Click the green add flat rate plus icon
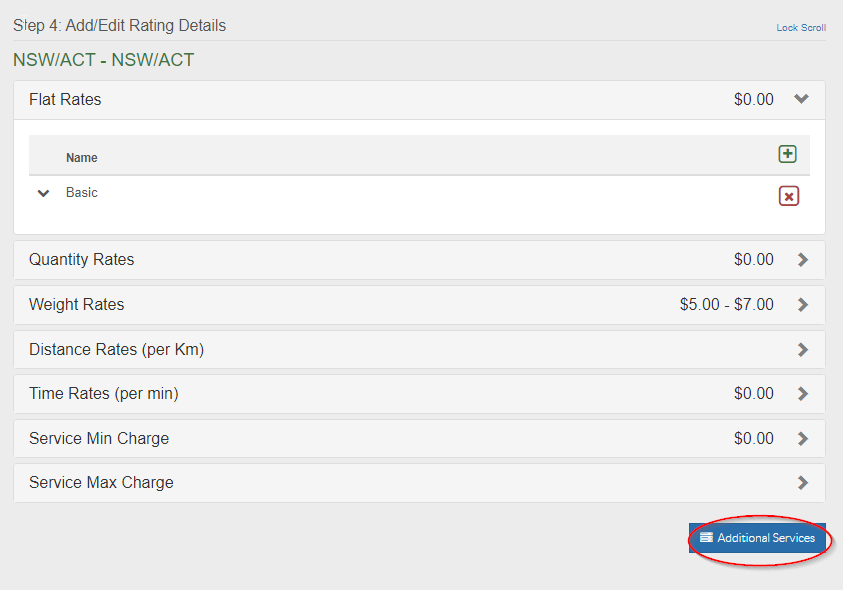This screenshot has width=843, height=590. (787, 154)
